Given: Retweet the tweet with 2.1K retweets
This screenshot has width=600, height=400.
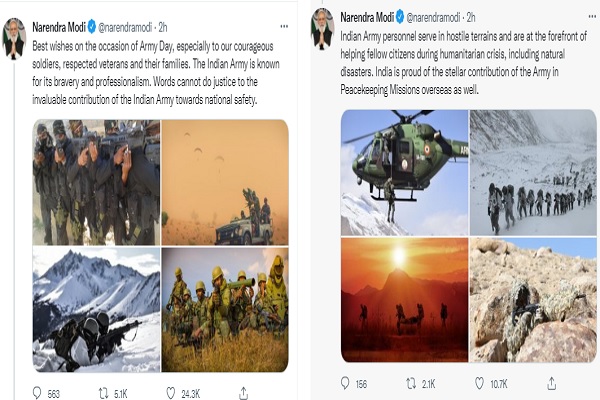Looking at the screenshot, I should click(412, 382).
